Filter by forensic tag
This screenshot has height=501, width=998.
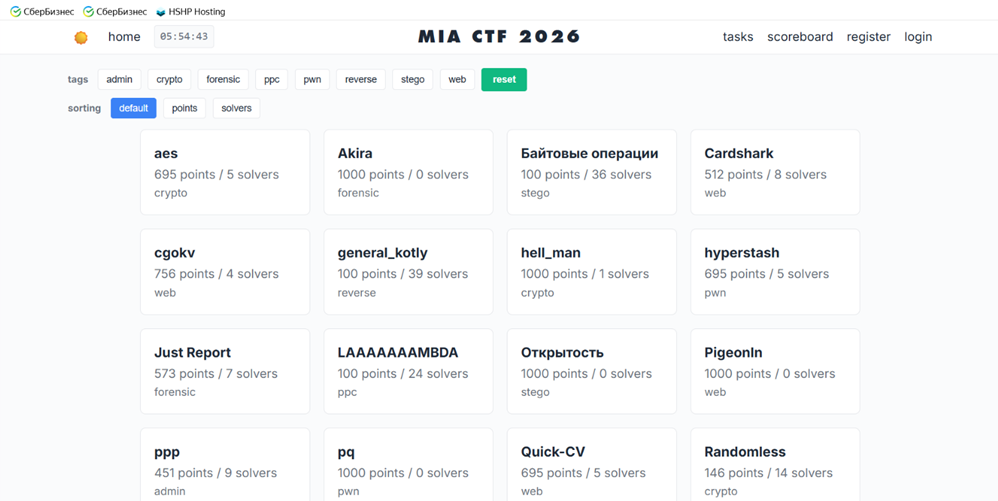pos(223,80)
